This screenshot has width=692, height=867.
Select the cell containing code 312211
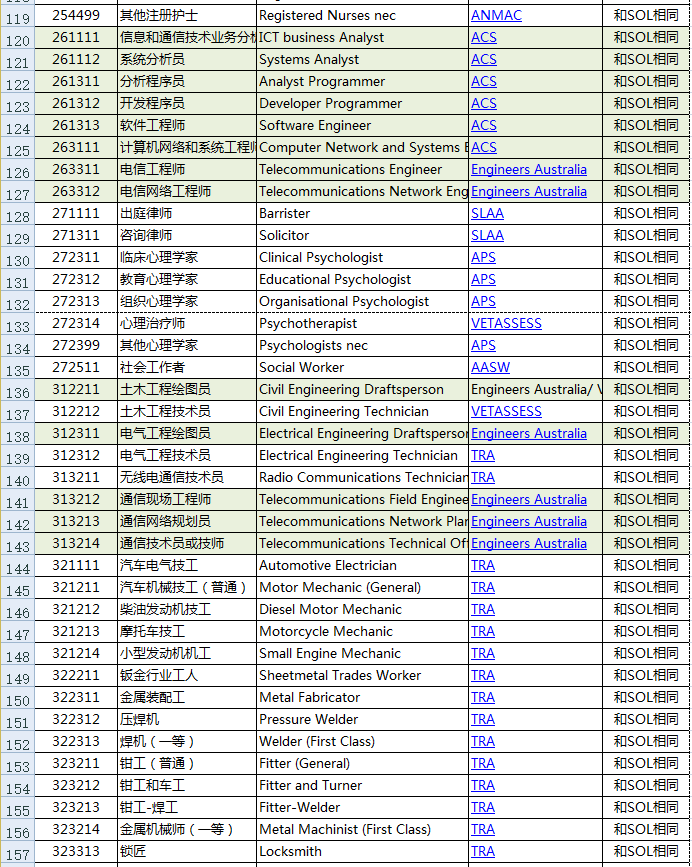(76, 389)
